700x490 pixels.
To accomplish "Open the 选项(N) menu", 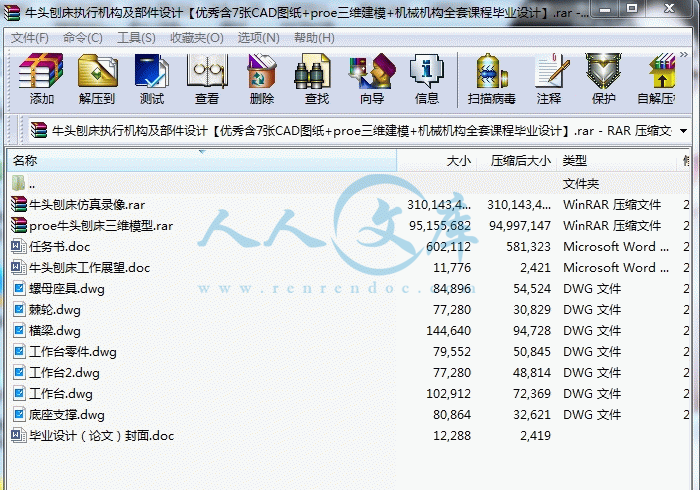I will click(258, 38).
